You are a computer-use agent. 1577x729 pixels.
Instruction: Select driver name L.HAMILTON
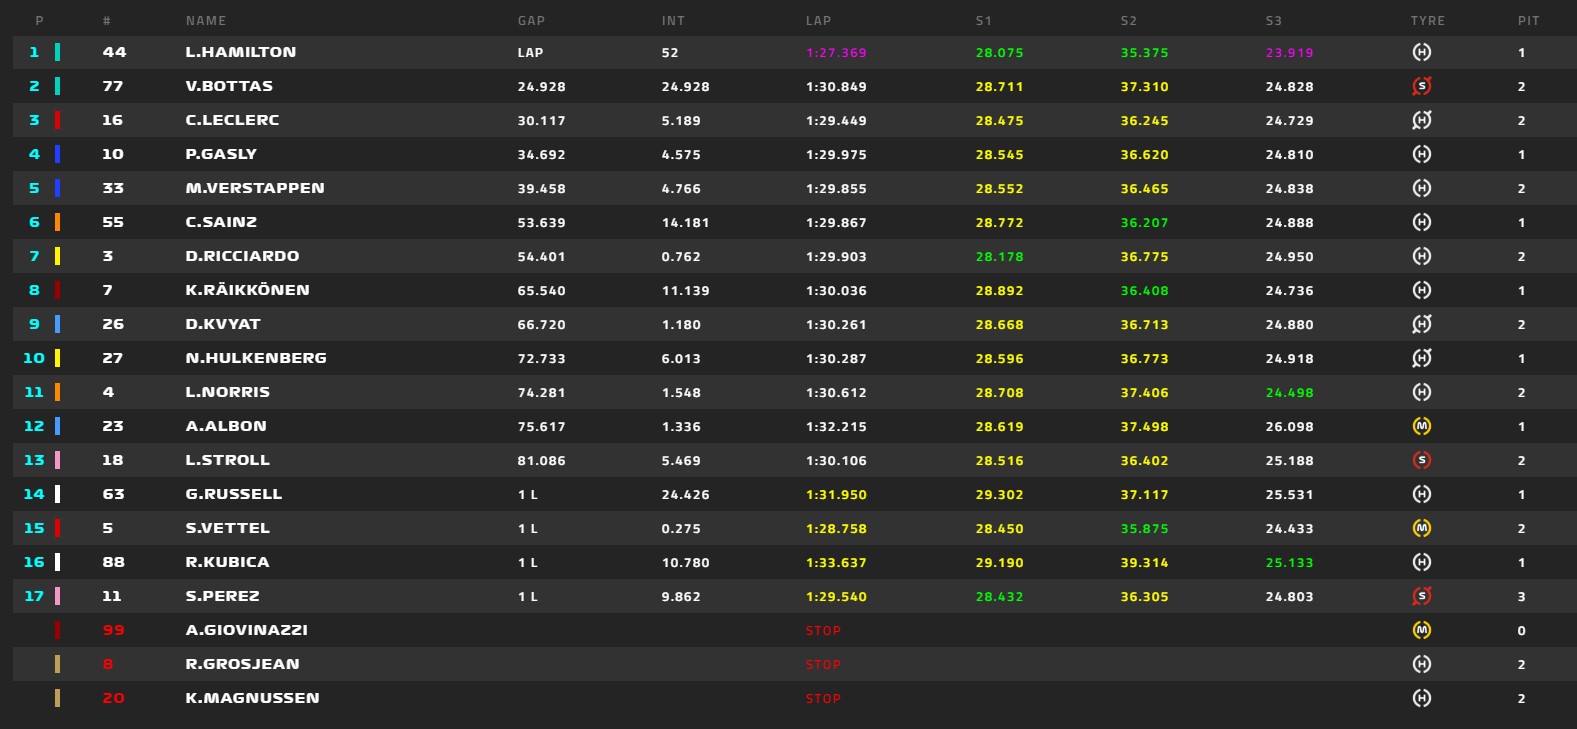click(x=240, y=52)
